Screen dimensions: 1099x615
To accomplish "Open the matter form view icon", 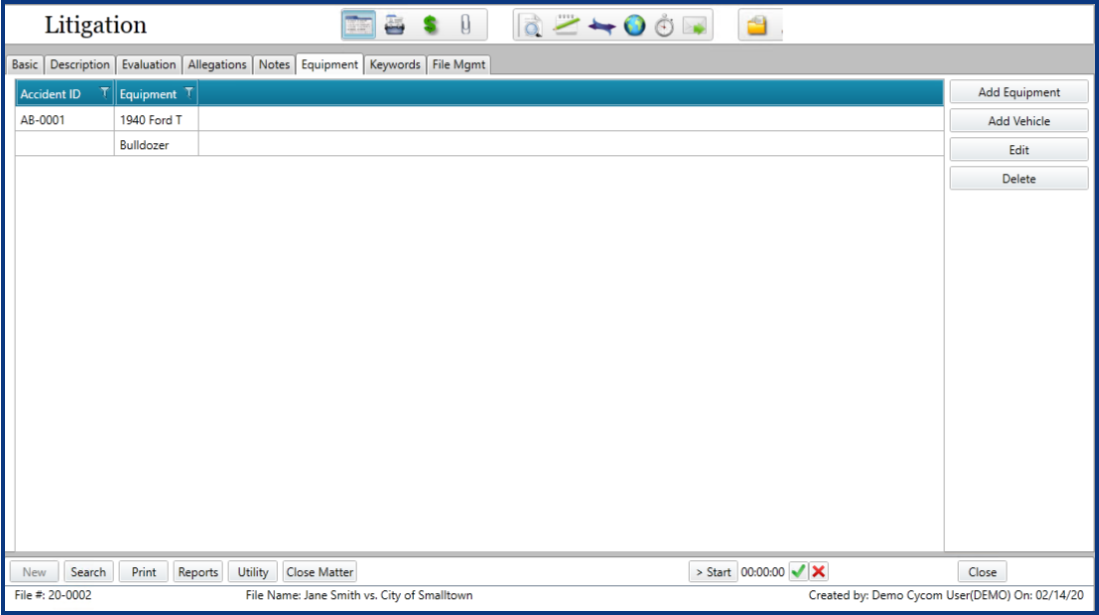I will pyautogui.click(x=358, y=25).
